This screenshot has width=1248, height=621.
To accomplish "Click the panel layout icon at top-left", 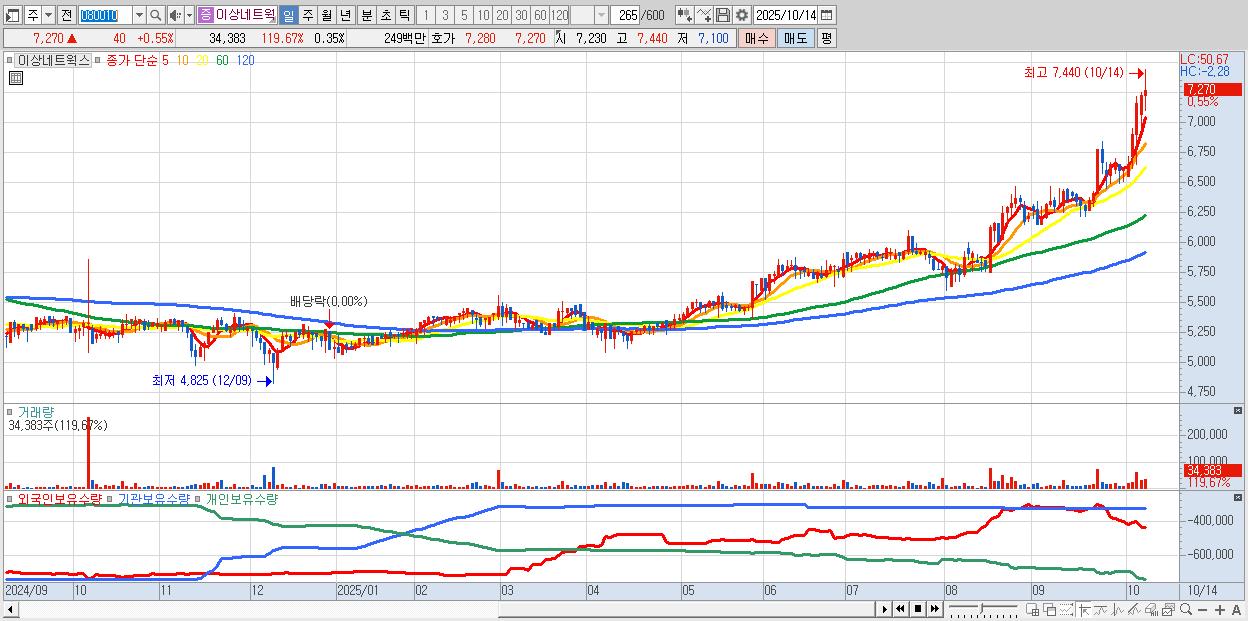I will click(13, 15).
